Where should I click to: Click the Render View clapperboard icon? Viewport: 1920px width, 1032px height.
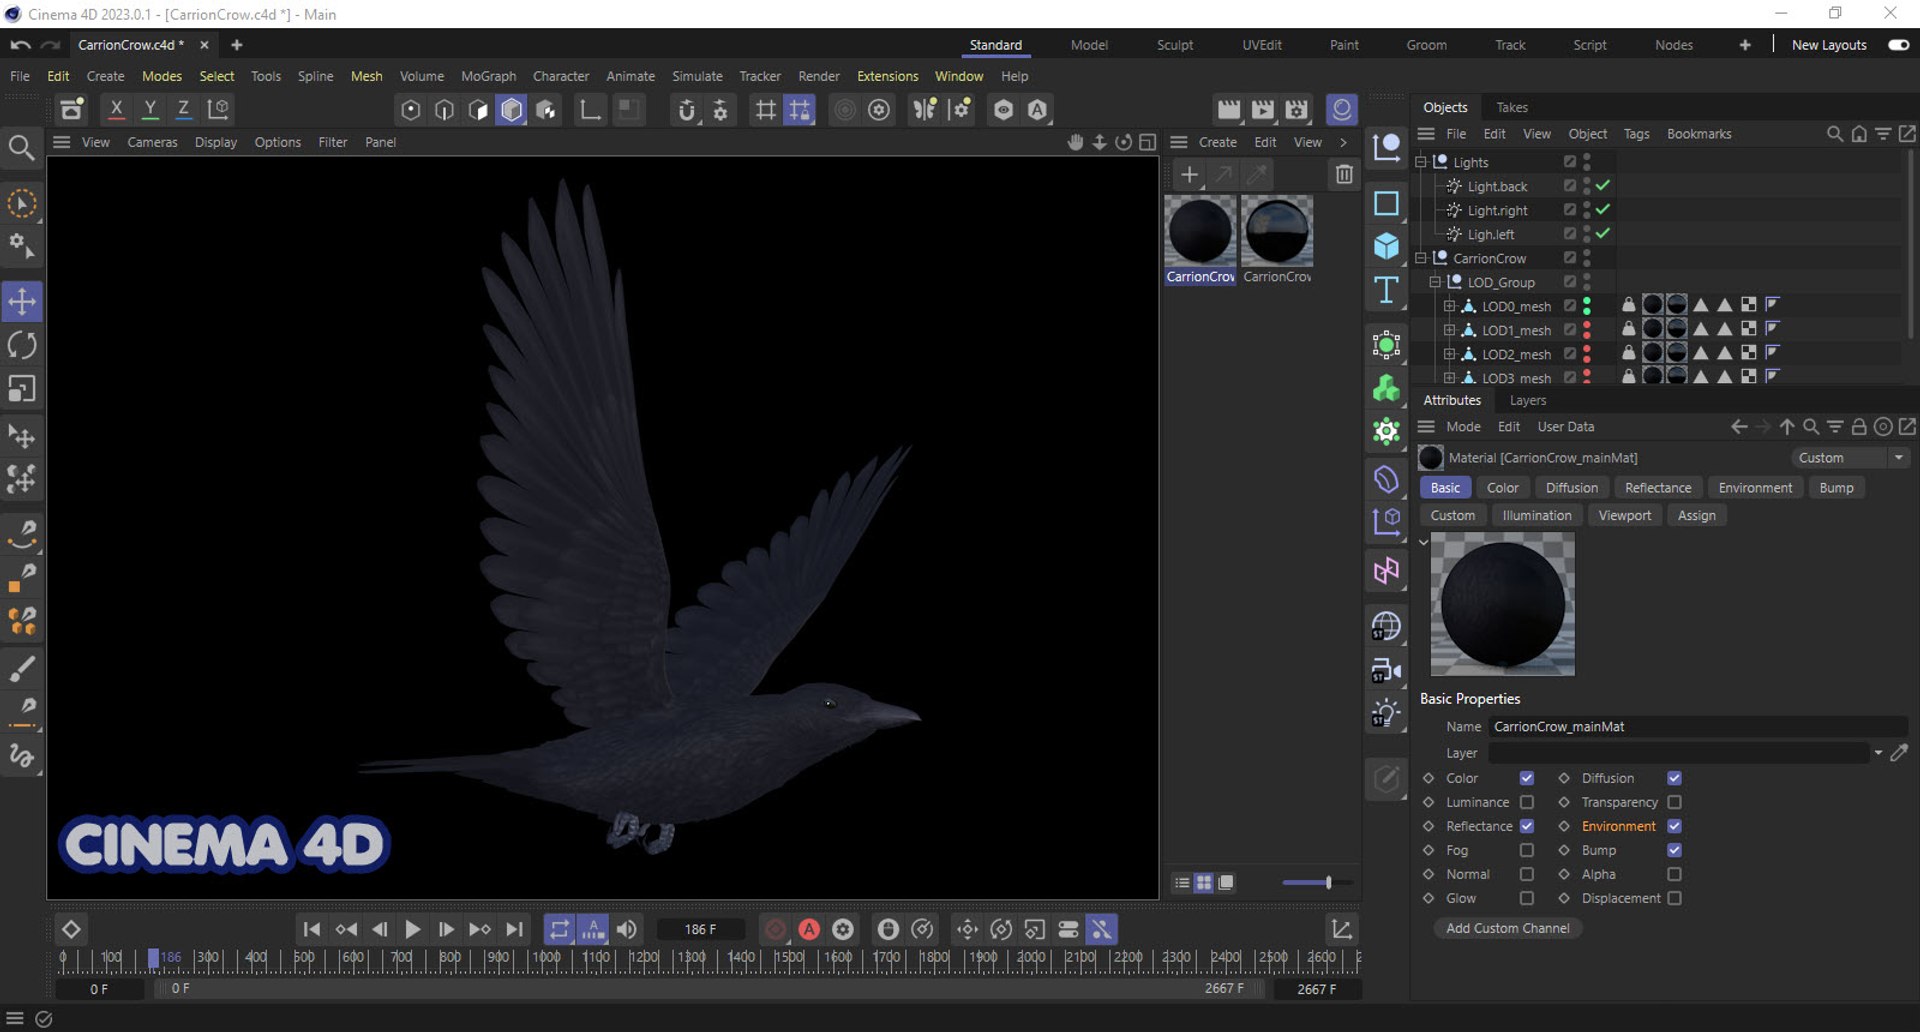point(1229,110)
